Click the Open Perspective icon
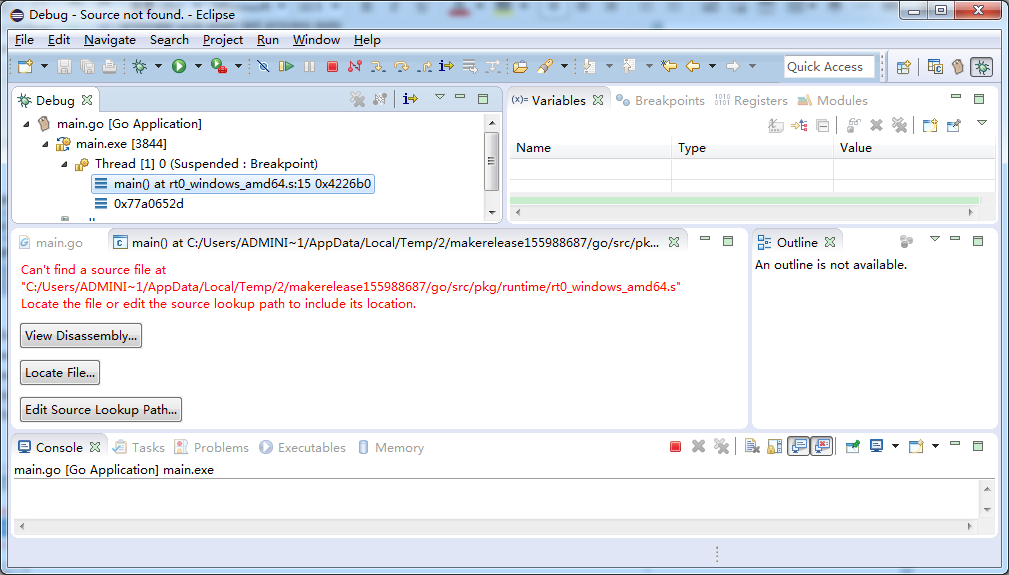1009x575 pixels. 903,67
